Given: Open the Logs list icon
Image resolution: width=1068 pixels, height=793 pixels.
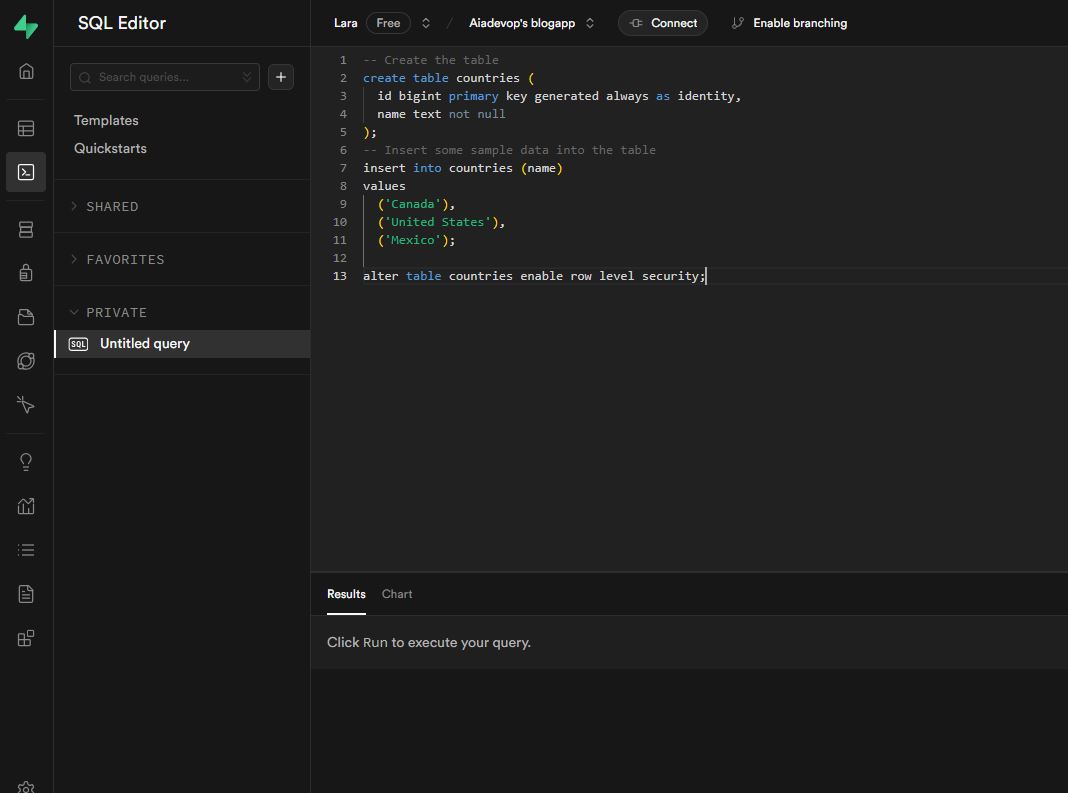Looking at the screenshot, I should point(26,550).
